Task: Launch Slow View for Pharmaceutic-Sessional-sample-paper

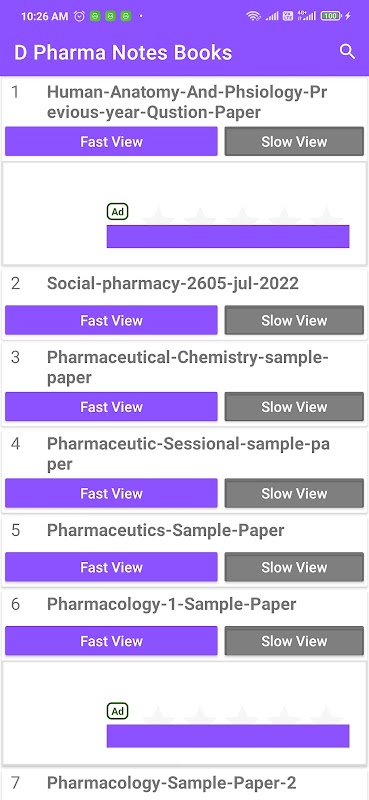Action: point(294,493)
